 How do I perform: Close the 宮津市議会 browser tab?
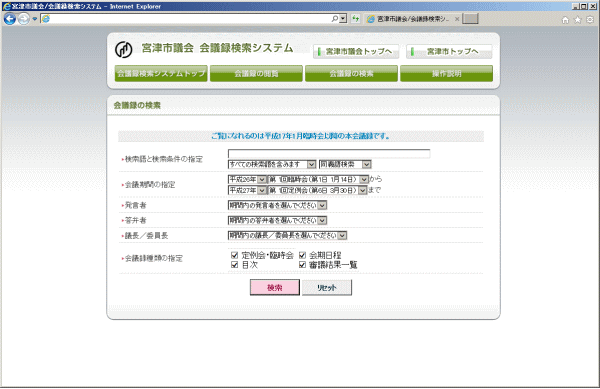(457, 19)
